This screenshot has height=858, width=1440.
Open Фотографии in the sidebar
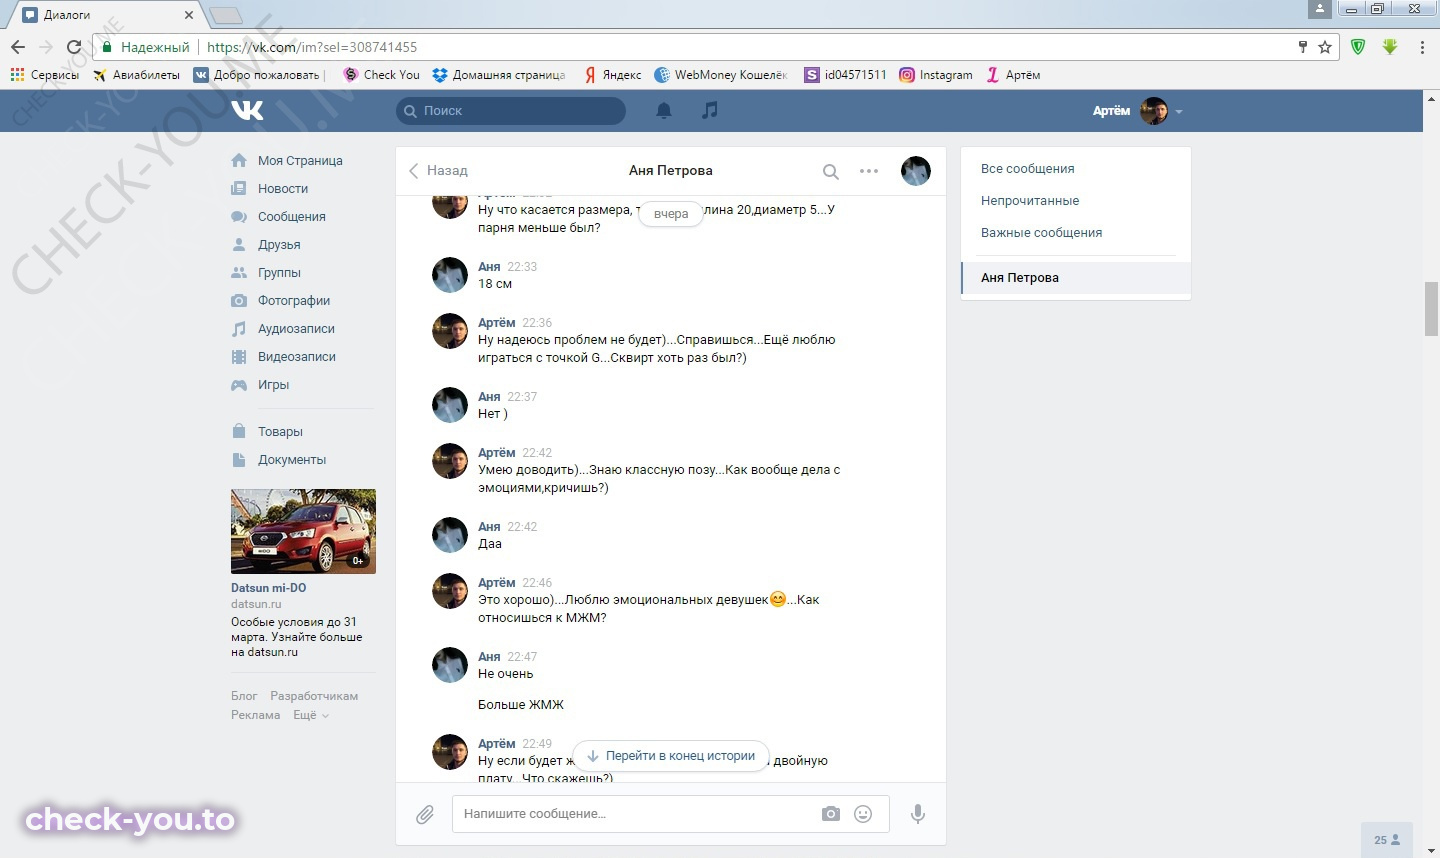click(x=294, y=300)
